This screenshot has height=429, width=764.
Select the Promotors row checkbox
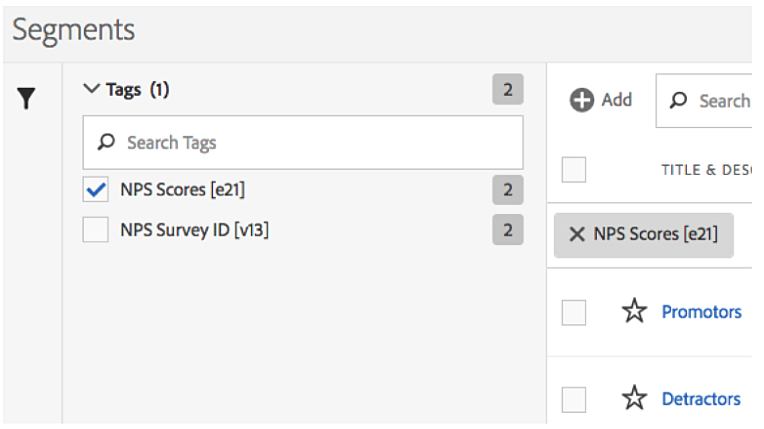click(574, 312)
